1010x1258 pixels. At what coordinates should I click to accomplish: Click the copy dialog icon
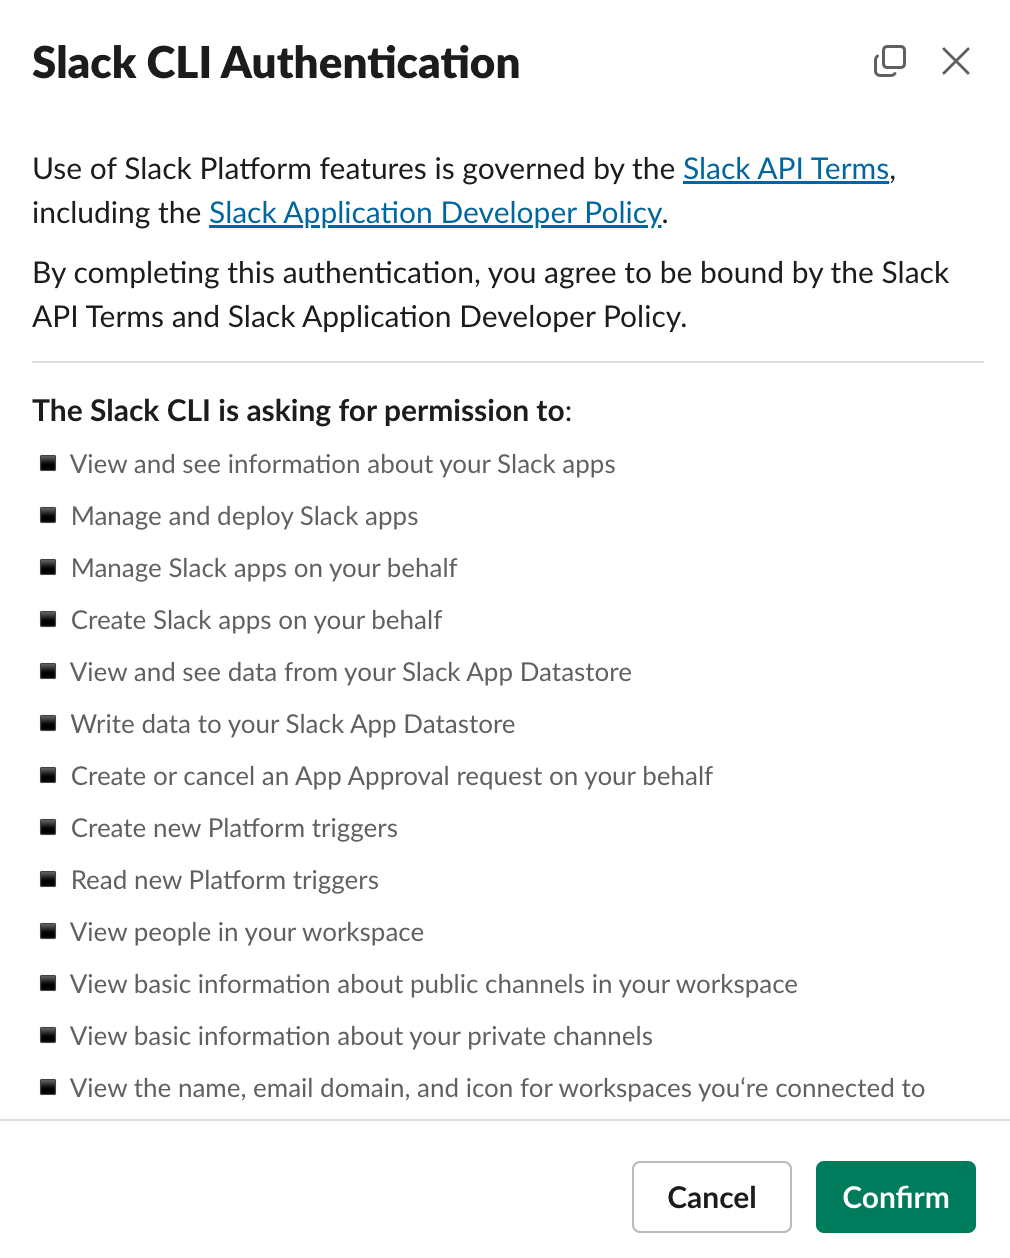pyautogui.click(x=889, y=61)
